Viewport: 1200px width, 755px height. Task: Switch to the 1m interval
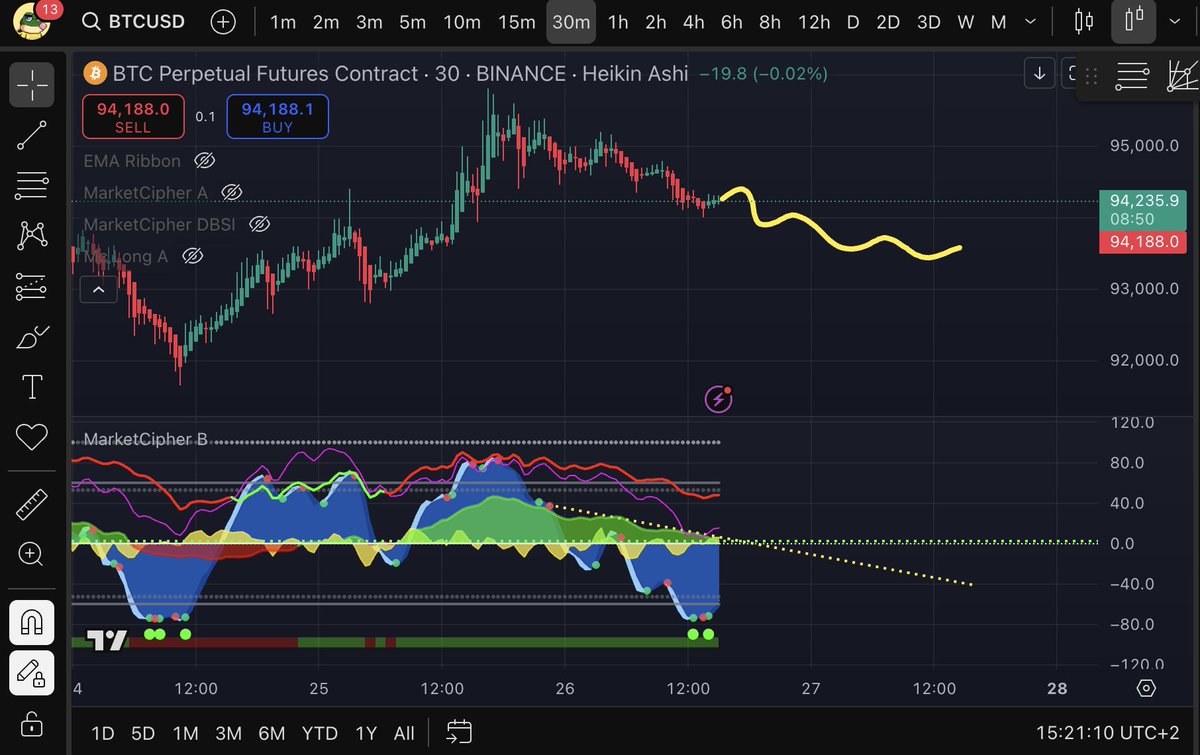pos(283,22)
